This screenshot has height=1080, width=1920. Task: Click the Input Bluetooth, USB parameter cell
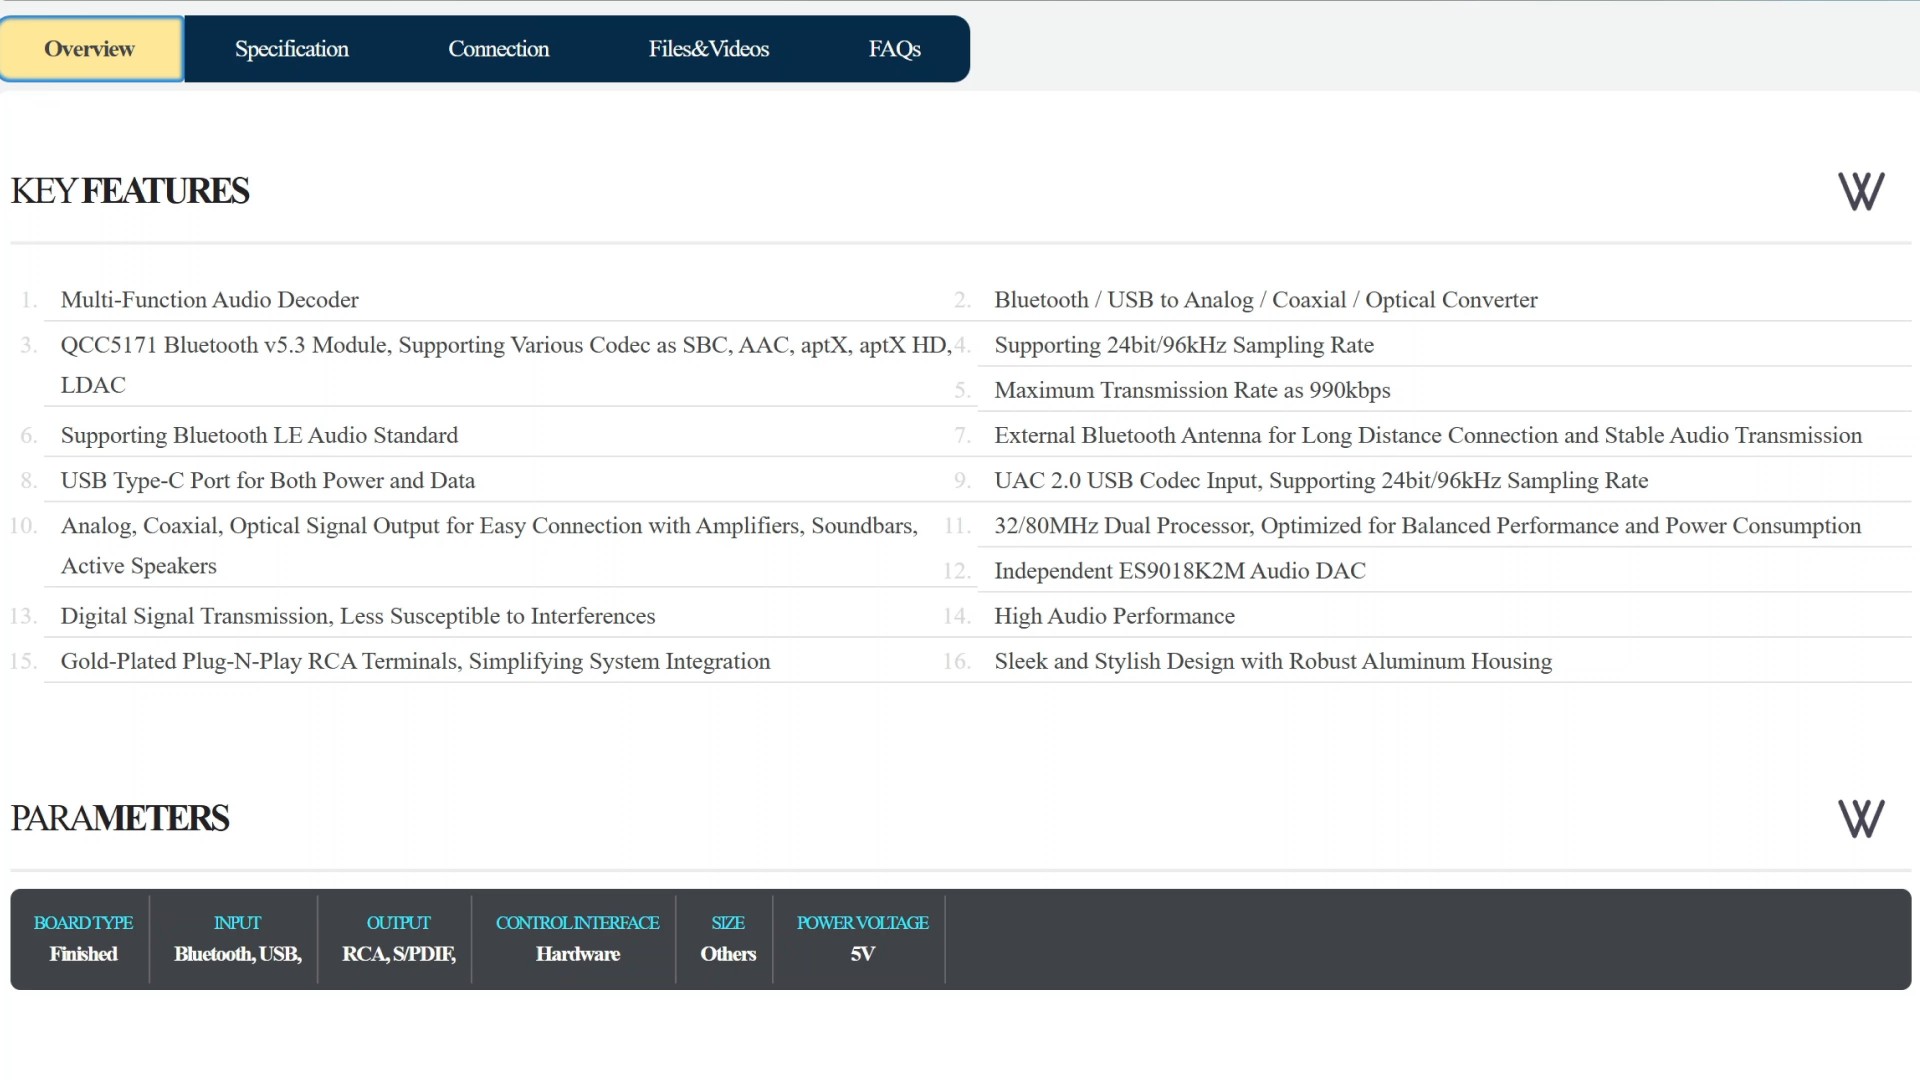pos(237,939)
